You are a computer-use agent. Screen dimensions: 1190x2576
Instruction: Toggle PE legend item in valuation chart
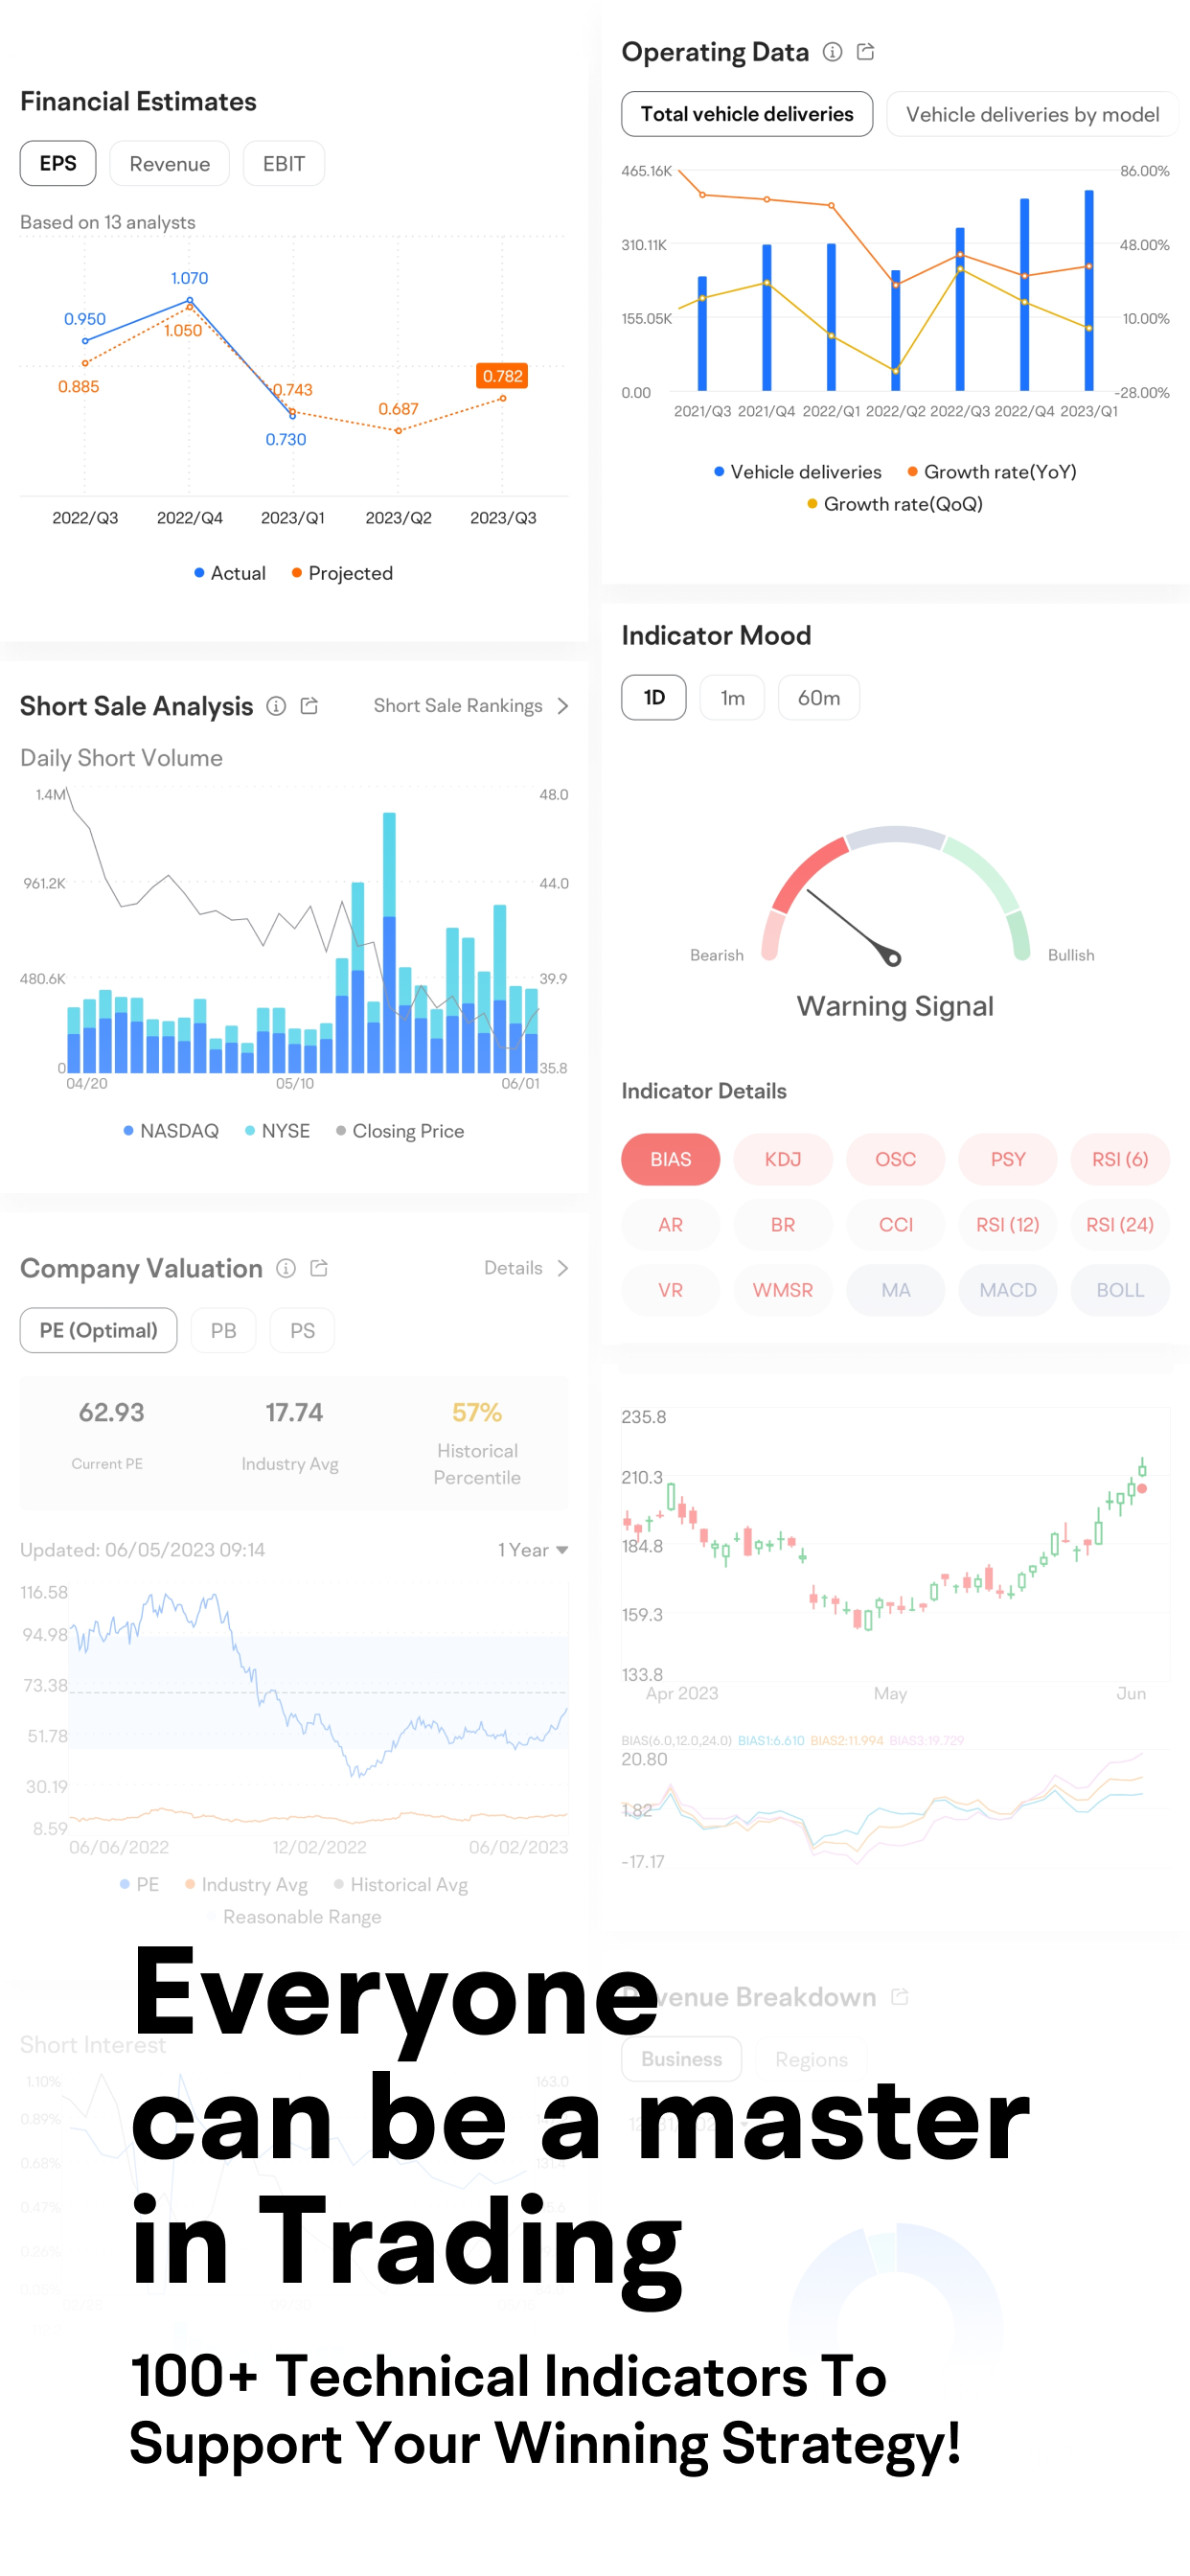(139, 1884)
